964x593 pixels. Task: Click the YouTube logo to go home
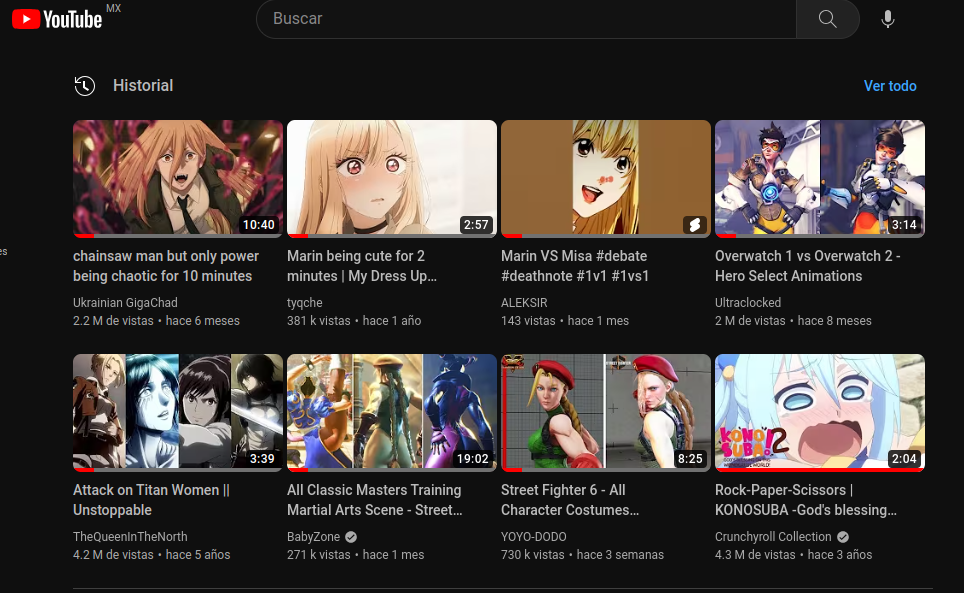57,19
